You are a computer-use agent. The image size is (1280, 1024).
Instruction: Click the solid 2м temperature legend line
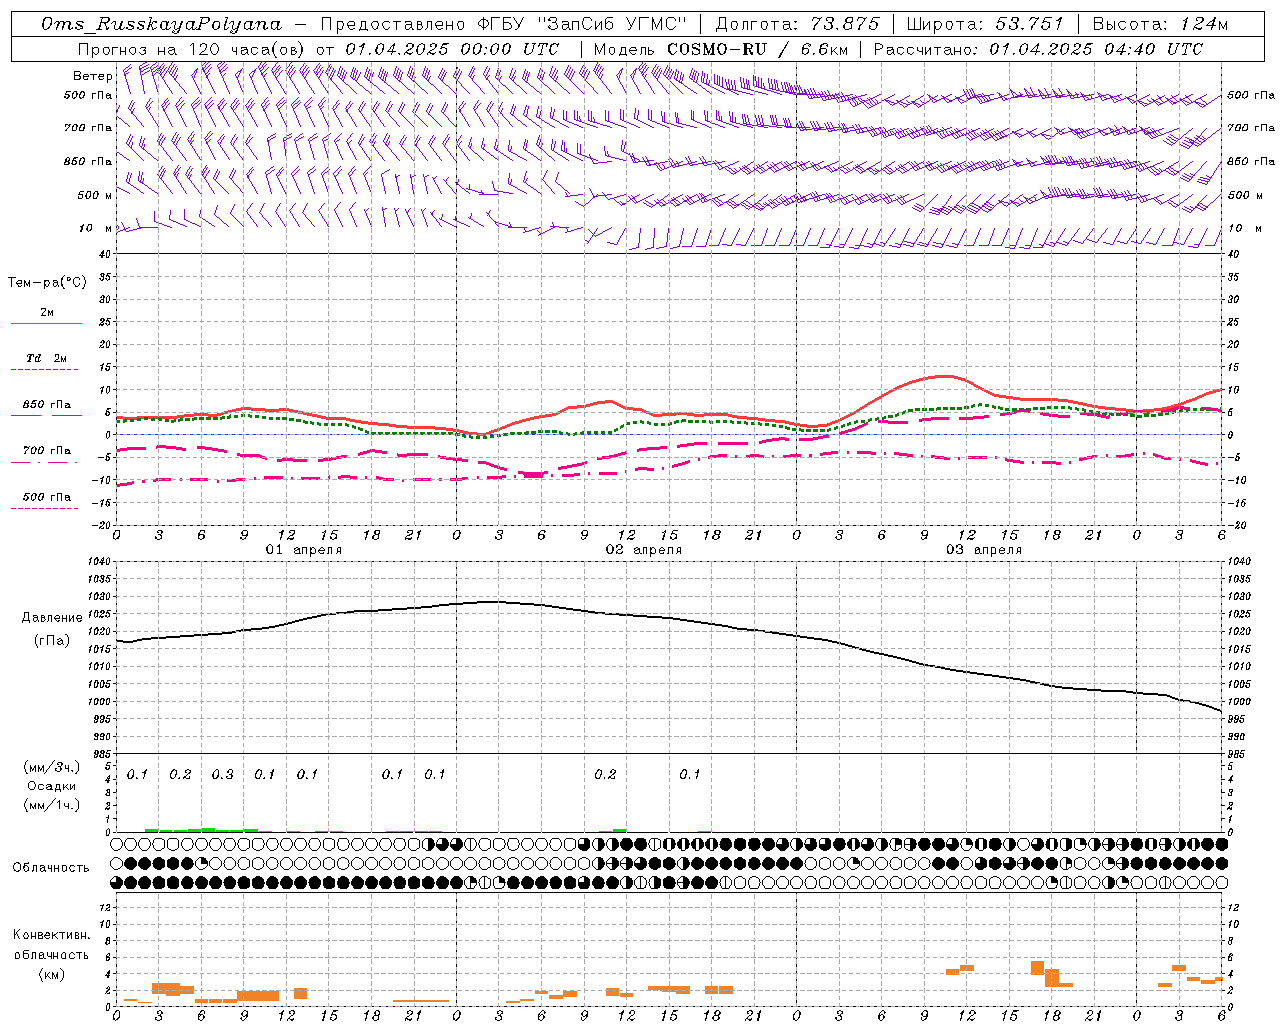click(x=46, y=323)
